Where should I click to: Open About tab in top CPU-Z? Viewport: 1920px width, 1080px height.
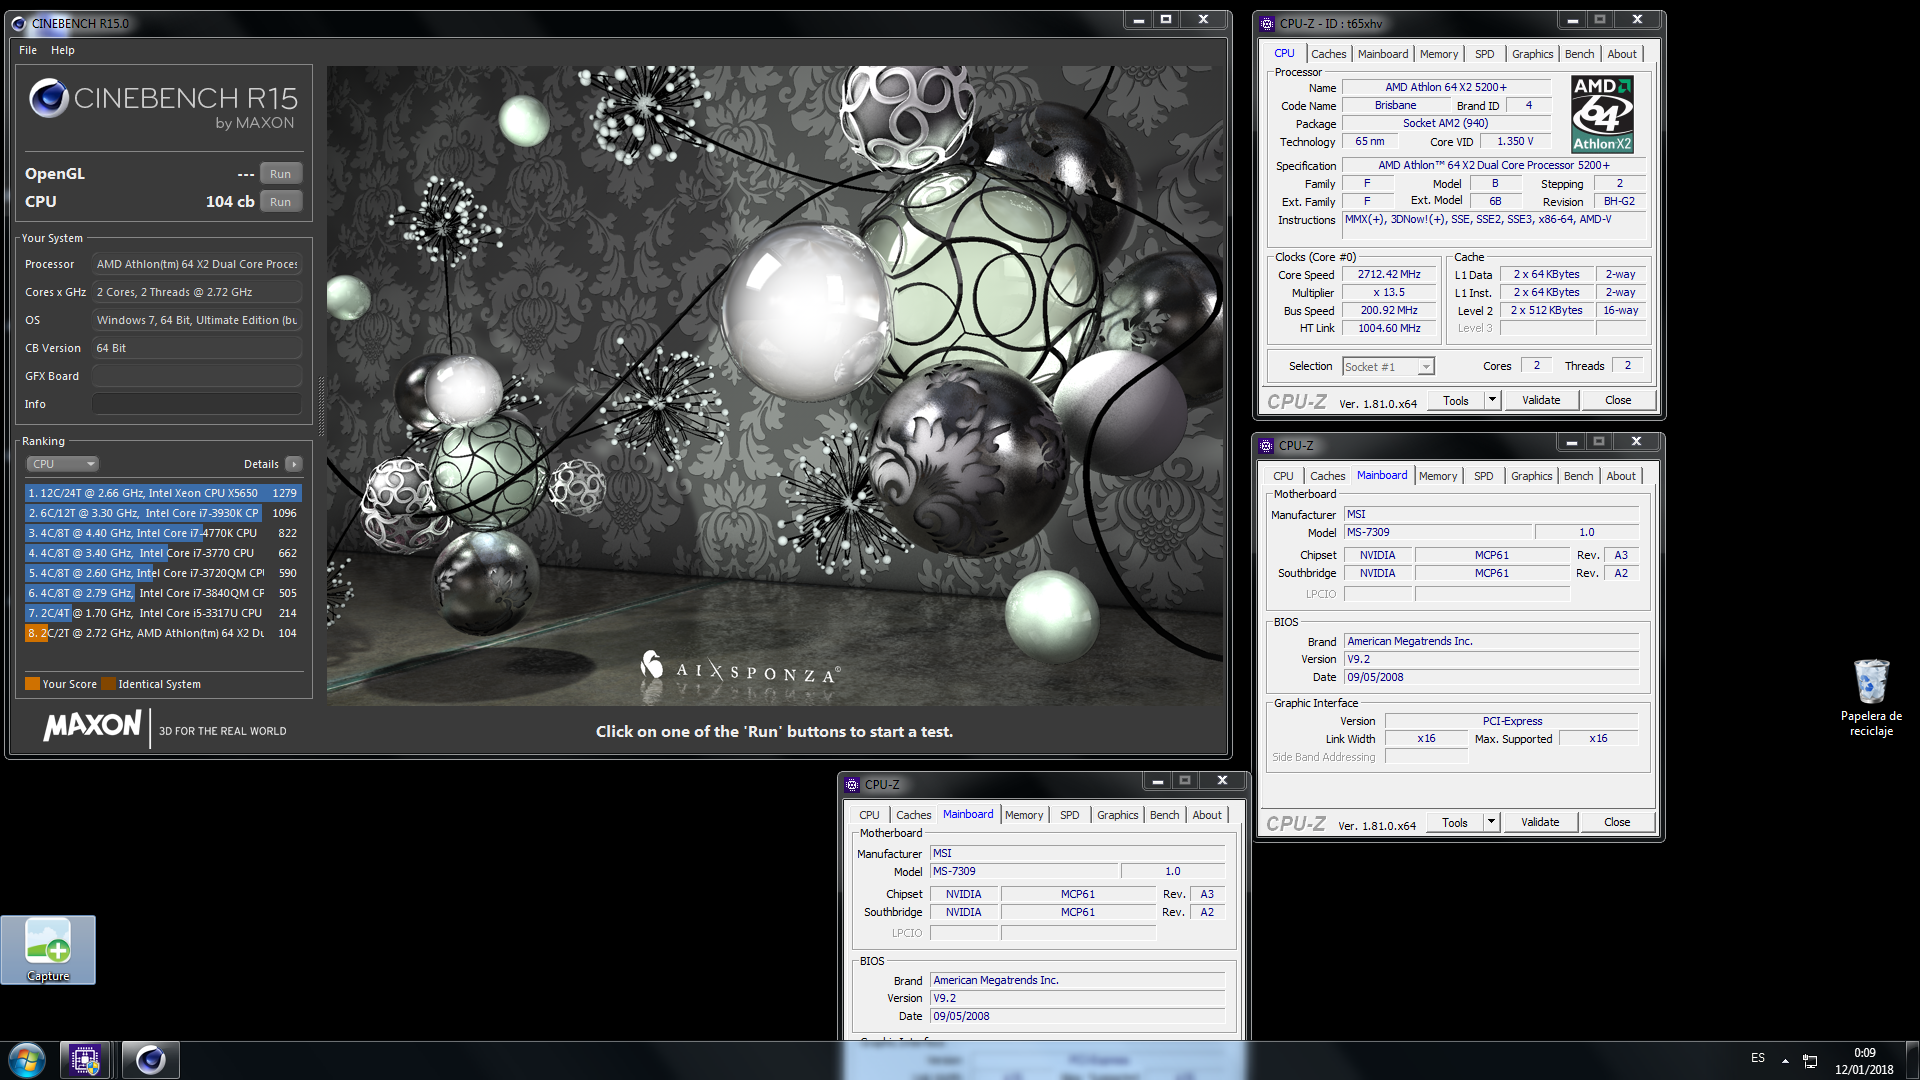pyautogui.click(x=1622, y=54)
